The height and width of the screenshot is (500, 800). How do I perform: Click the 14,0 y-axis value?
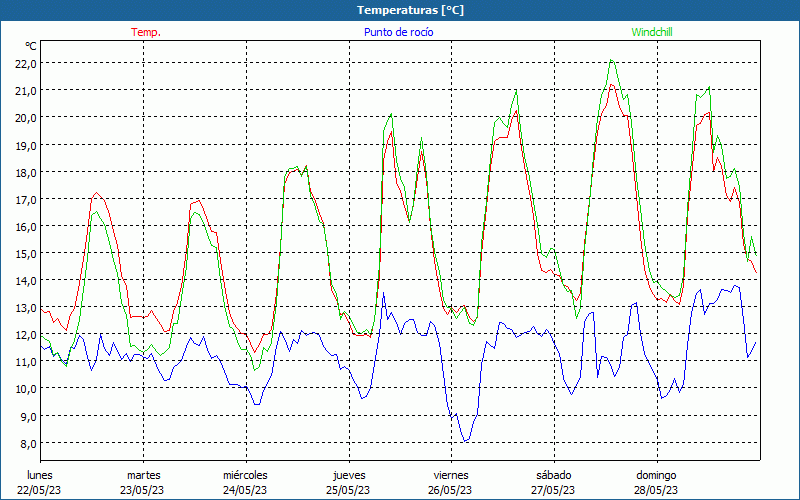(26, 281)
